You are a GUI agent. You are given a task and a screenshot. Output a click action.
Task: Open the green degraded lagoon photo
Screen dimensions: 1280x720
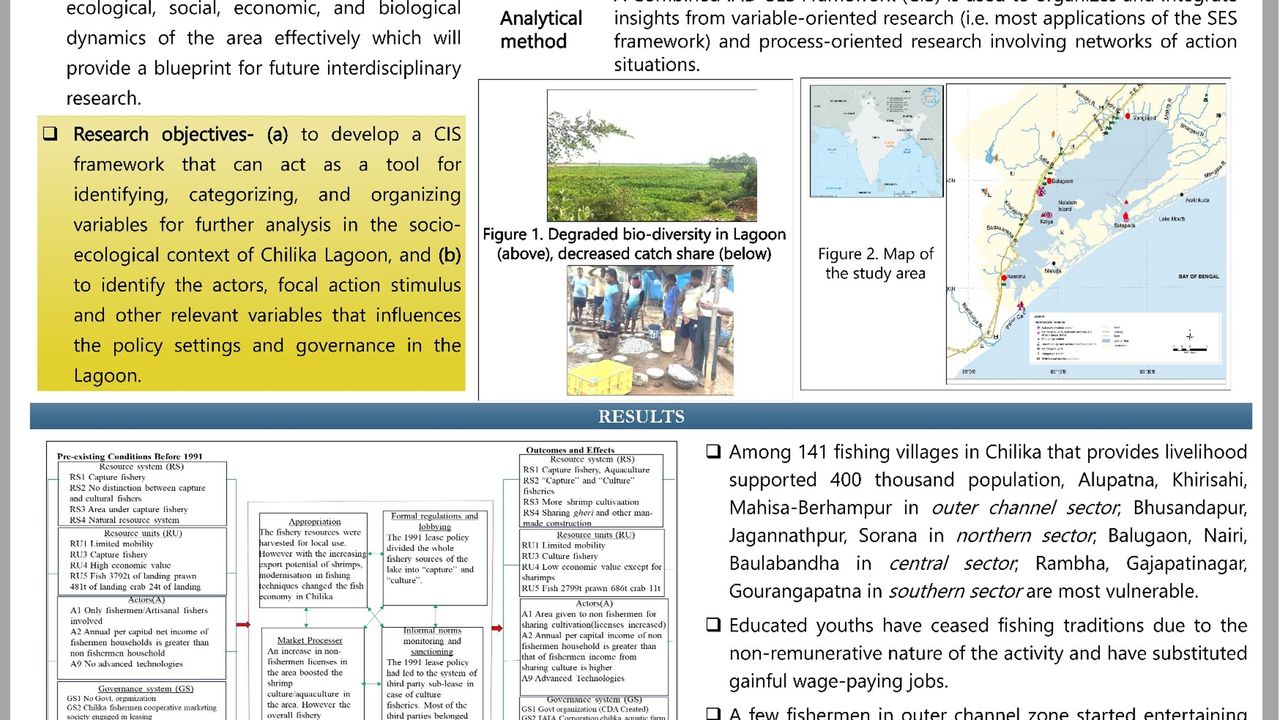tap(651, 155)
